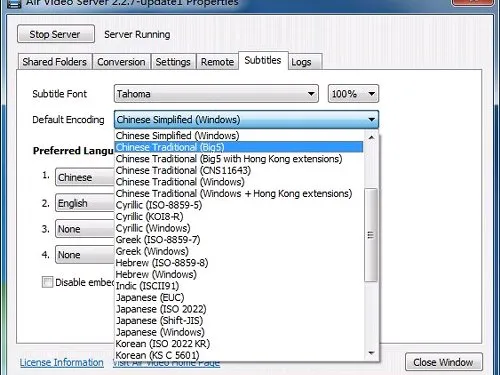Choose Chinese Simplified (Windows) list entry
The image size is (500, 375).
(239, 136)
